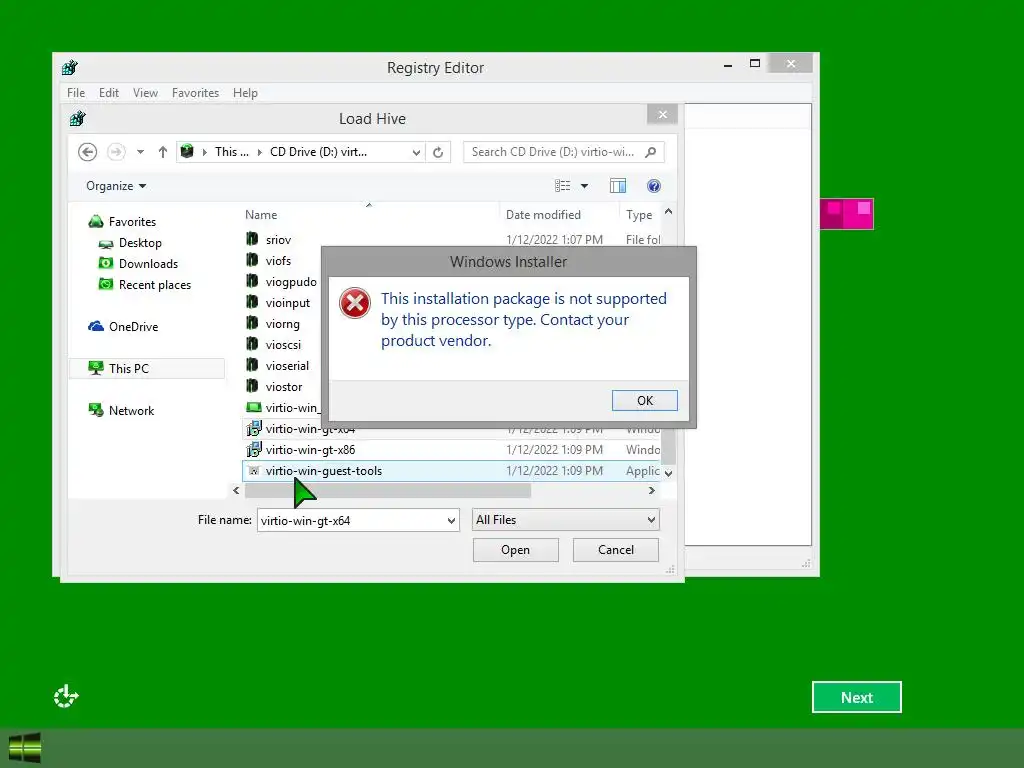This screenshot has width=1024, height=768.
Task: Open the Edit menu in Registry Editor
Action: [108, 93]
